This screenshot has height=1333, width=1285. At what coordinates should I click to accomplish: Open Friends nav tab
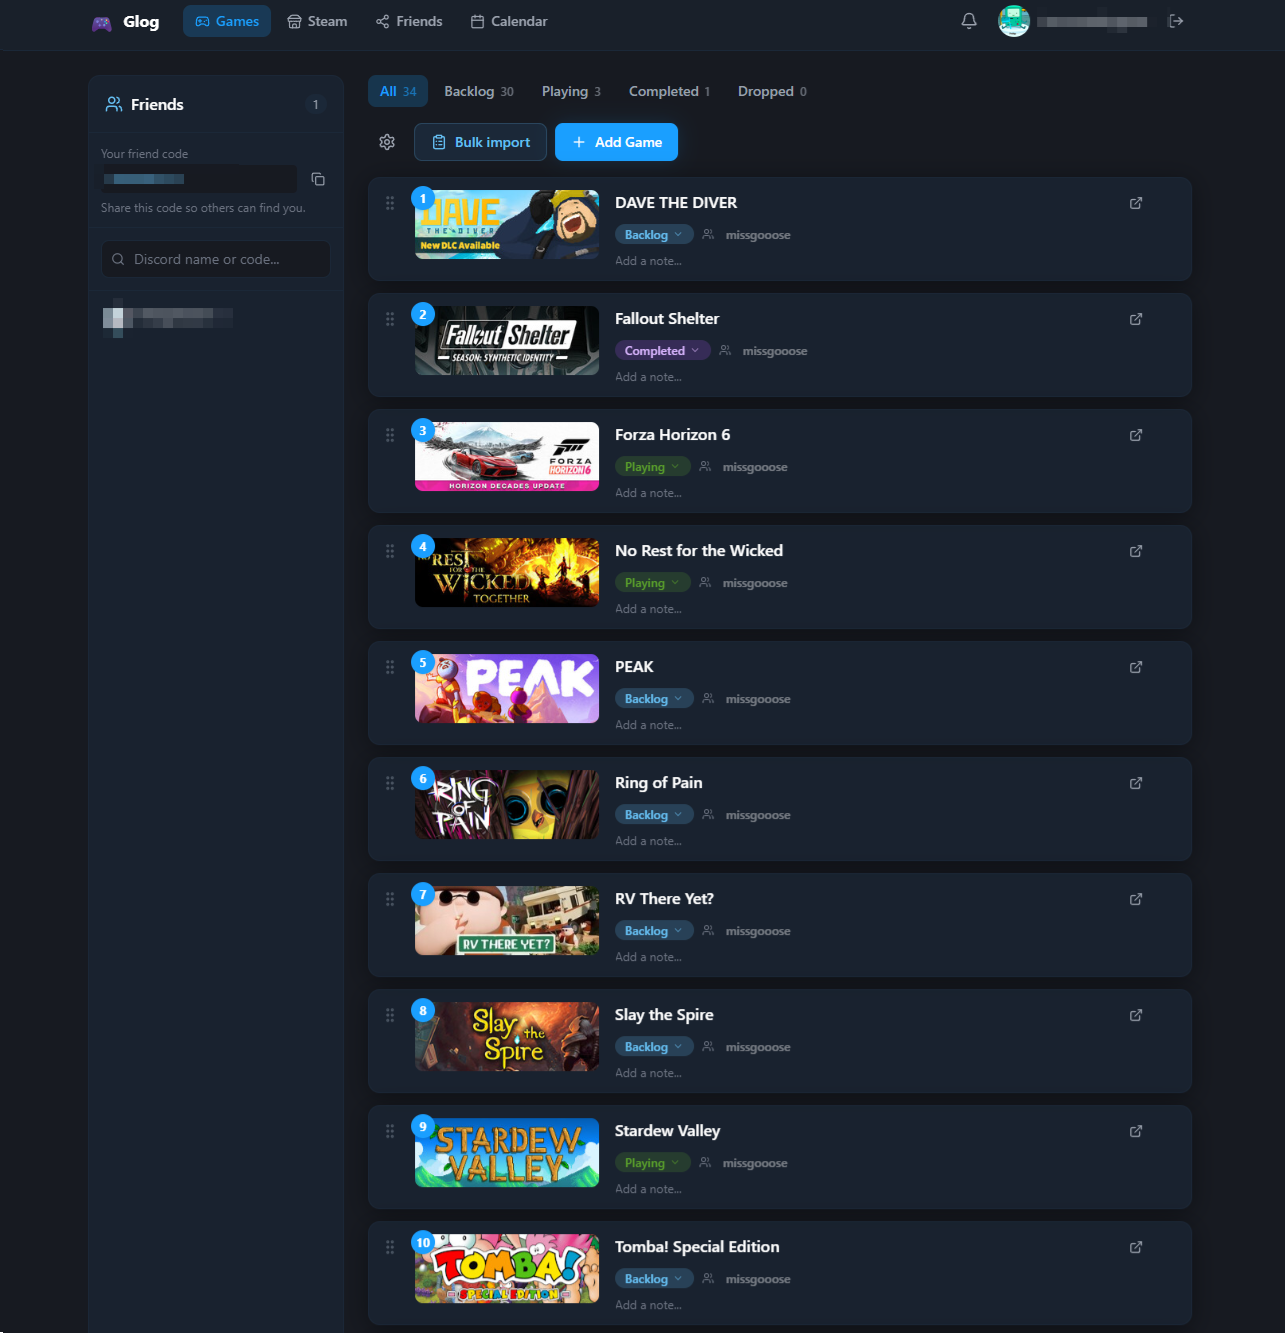click(x=409, y=21)
